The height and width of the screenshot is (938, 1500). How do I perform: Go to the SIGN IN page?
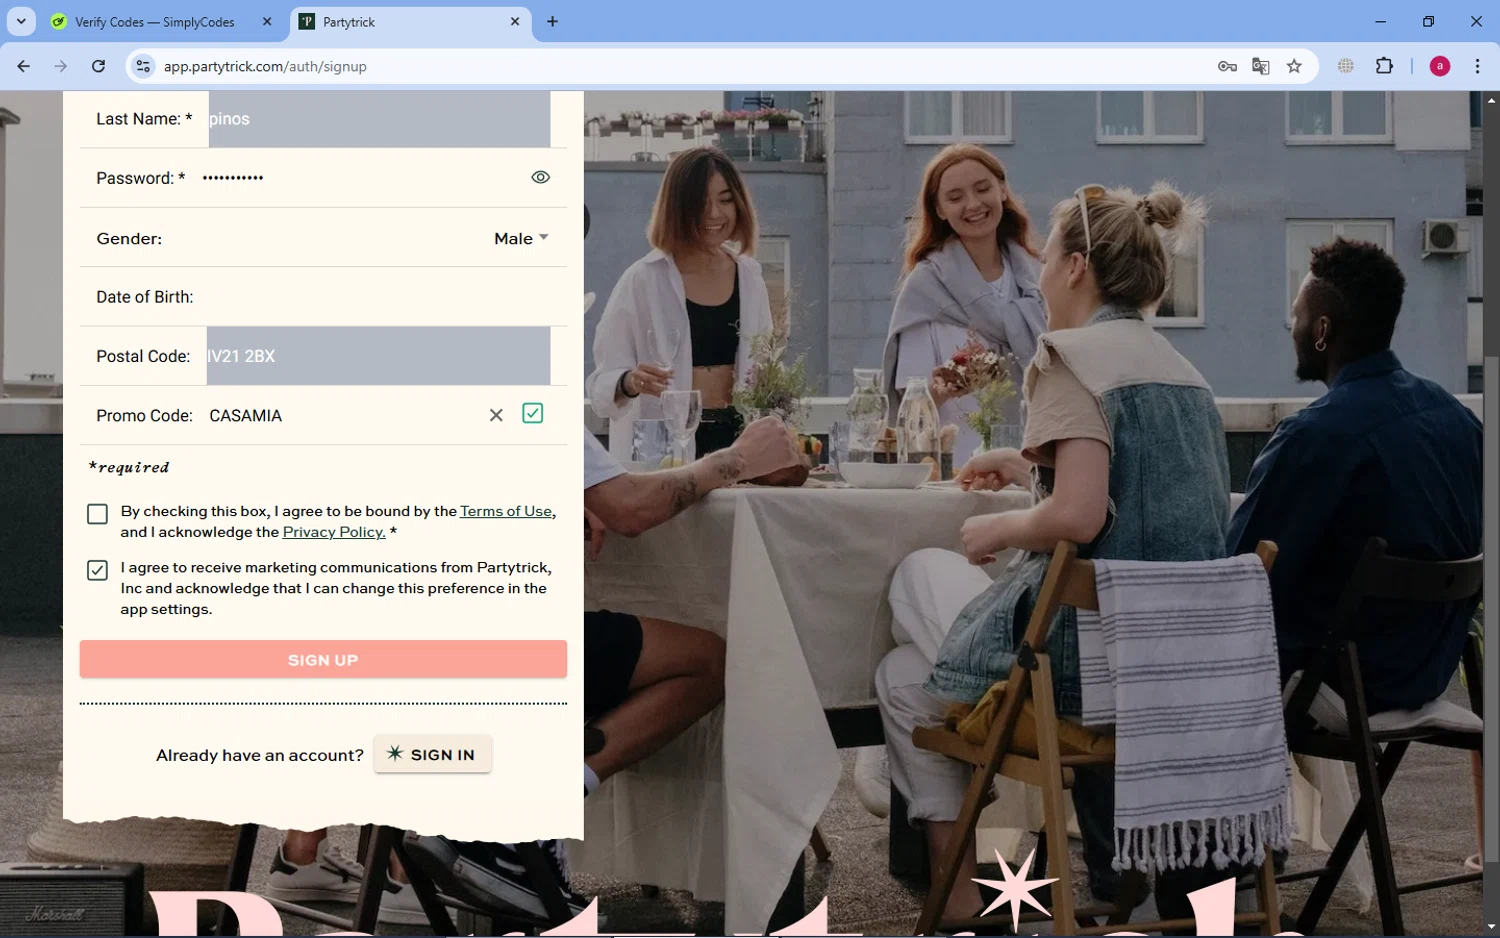coord(432,754)
